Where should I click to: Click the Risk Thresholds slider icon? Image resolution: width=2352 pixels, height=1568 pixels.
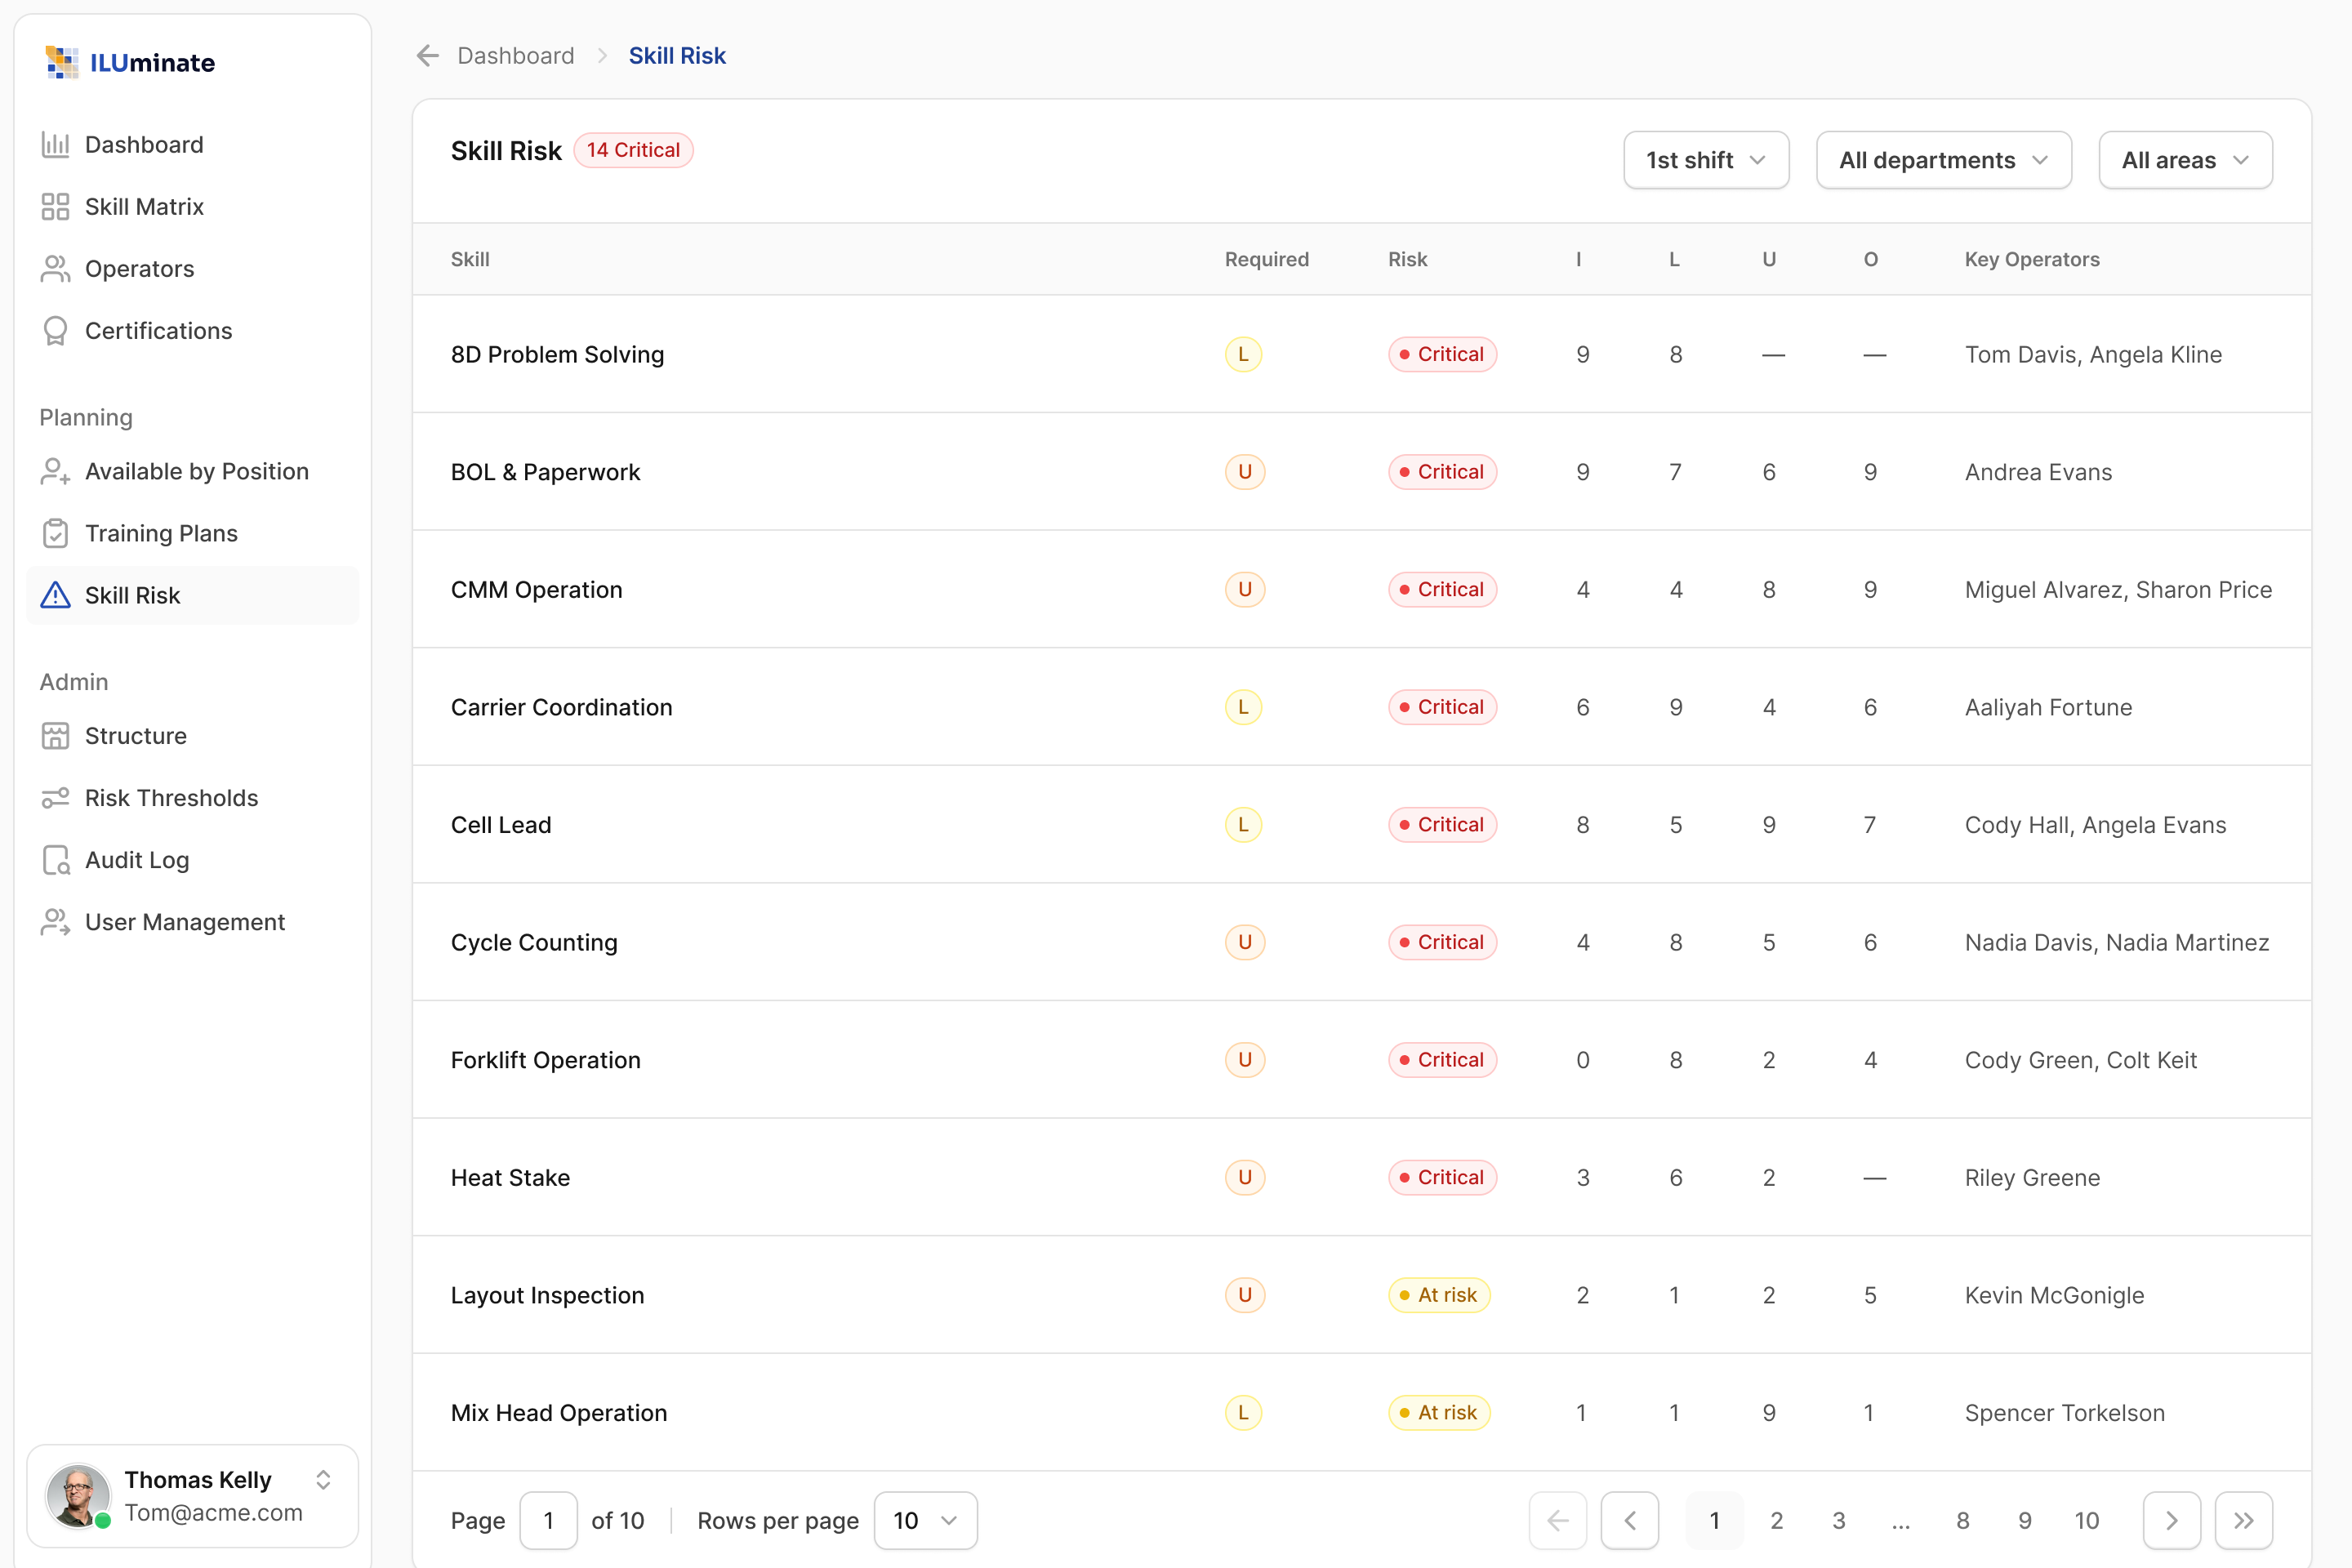tap(55, 798)
